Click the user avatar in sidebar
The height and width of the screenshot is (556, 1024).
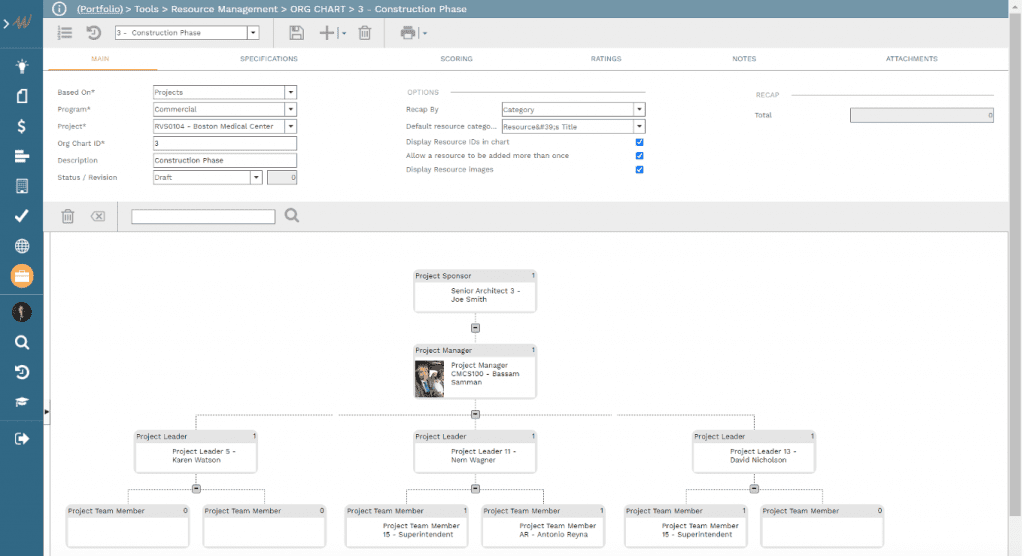point(22,312)
